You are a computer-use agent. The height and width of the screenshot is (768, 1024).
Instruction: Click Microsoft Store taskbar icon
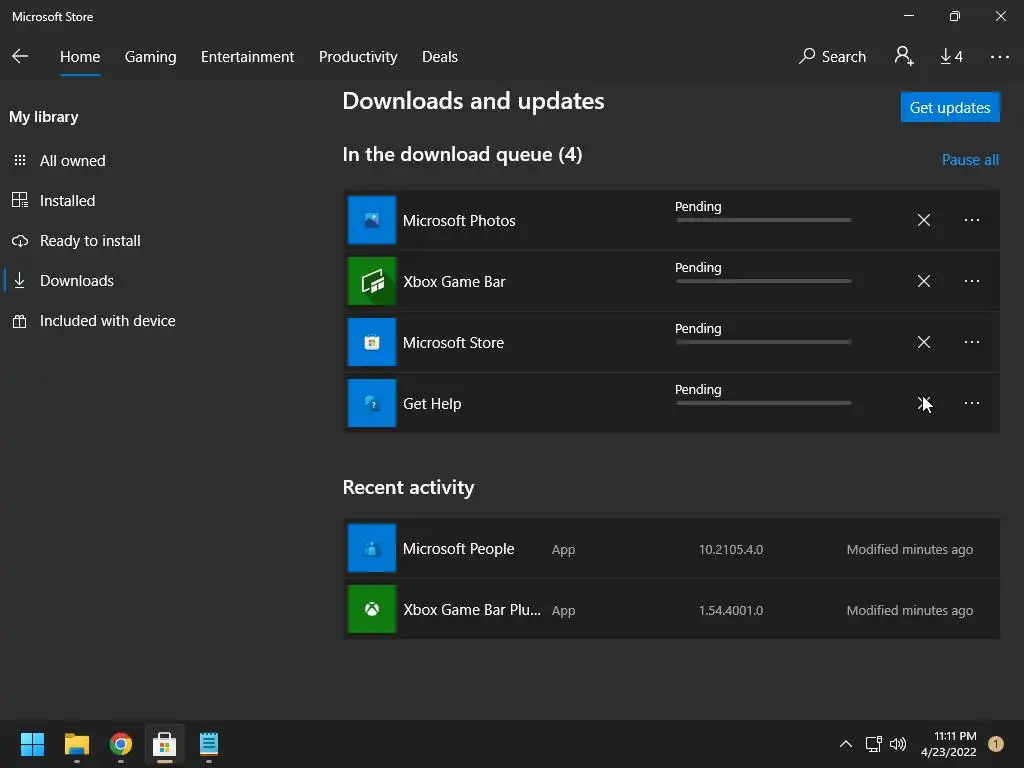pos(165,744)
